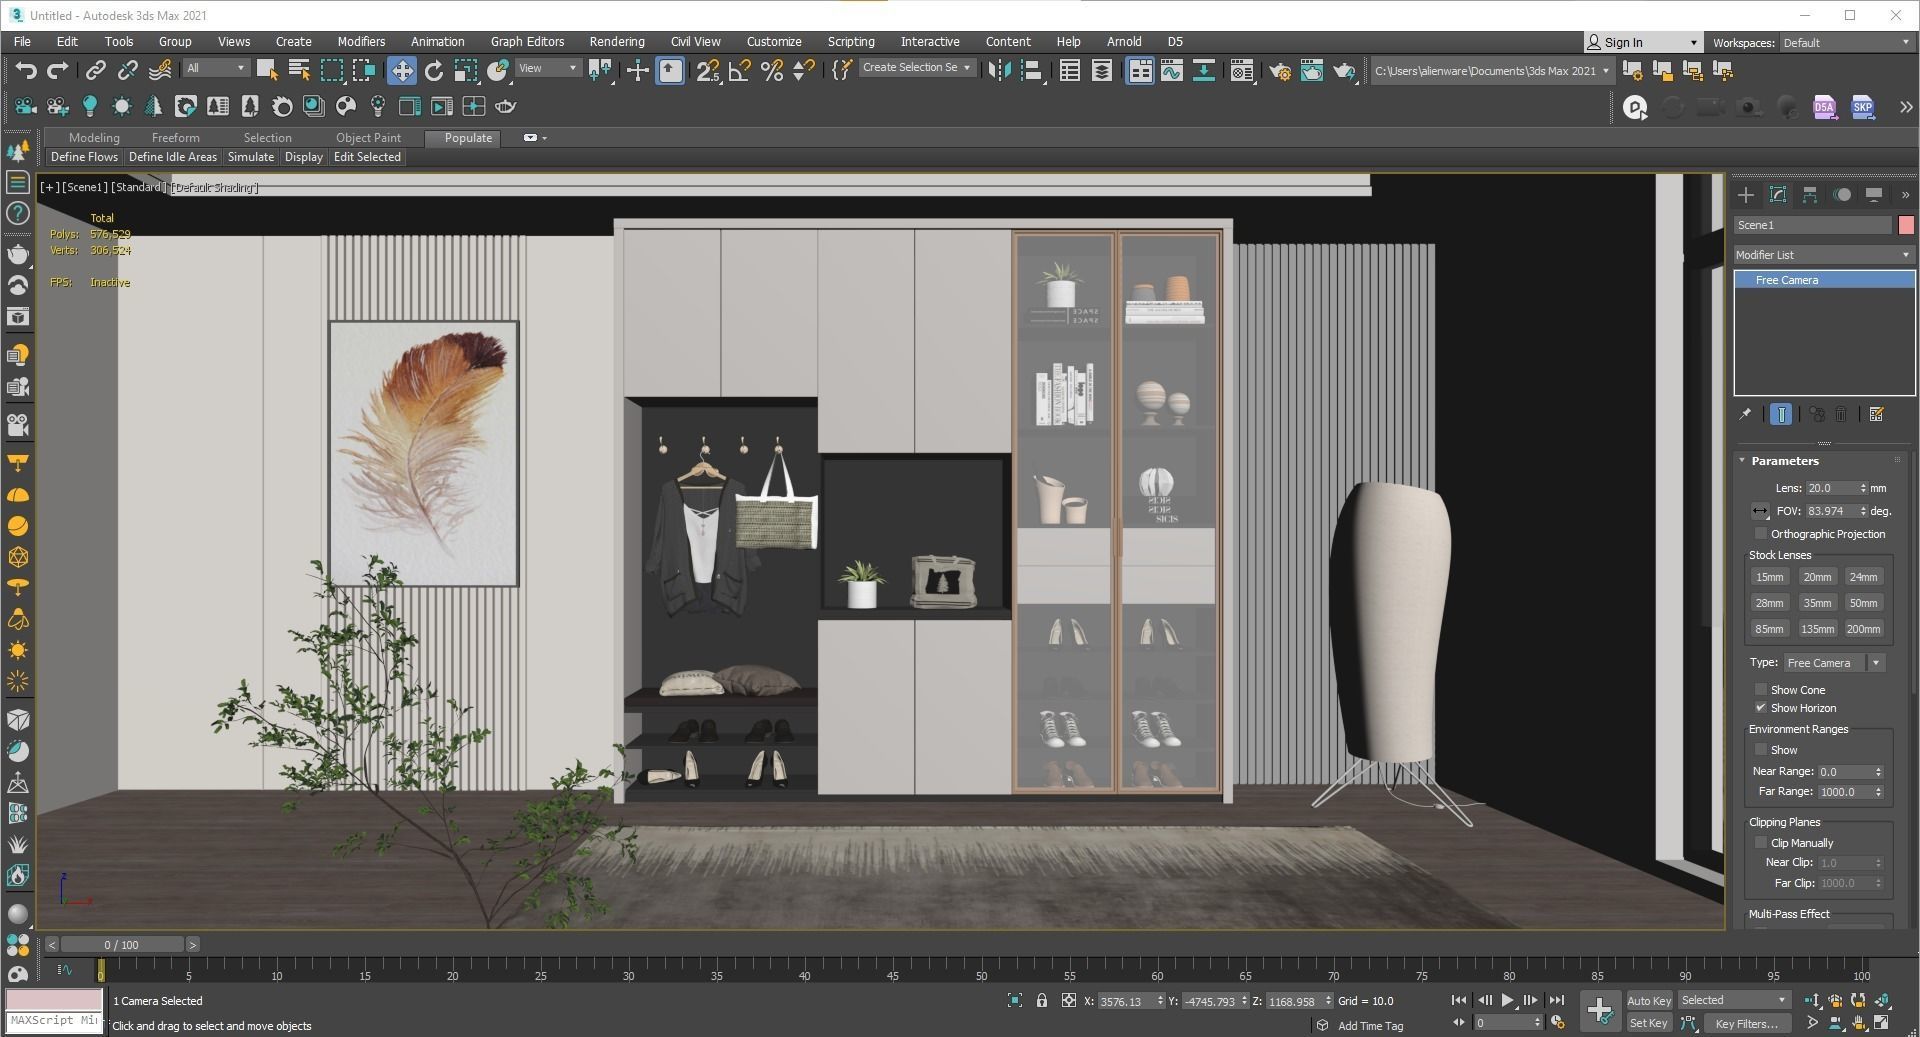Image resolution: width=1920 pixels, height=1037 pixels.
Task: Open the project folder path dropdown
Action: 1491,70
